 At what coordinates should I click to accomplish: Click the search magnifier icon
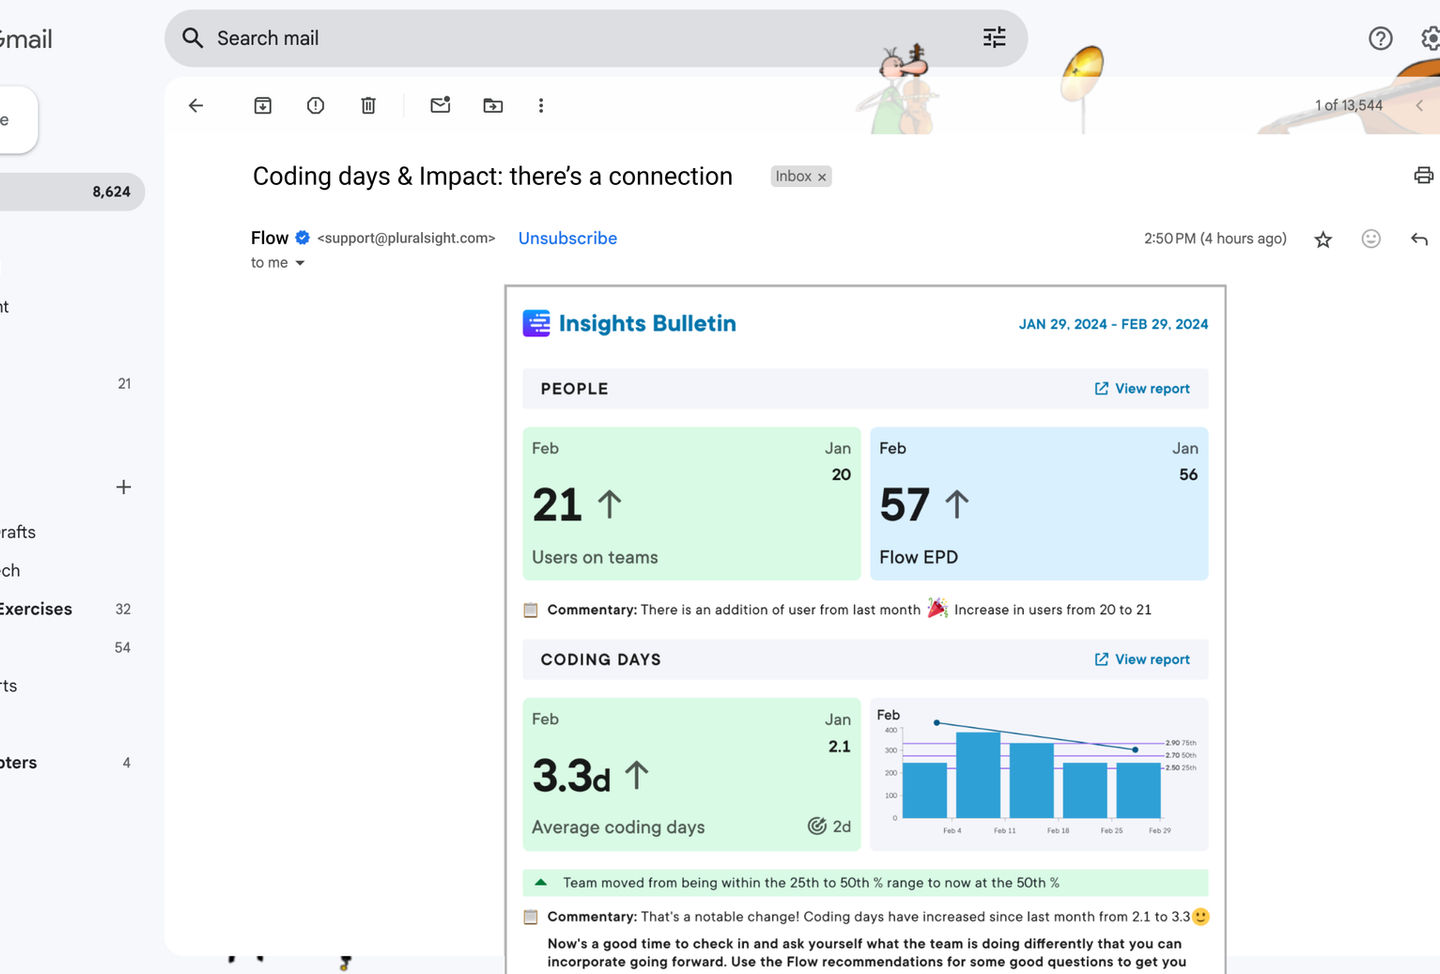(x=192, y=38)
